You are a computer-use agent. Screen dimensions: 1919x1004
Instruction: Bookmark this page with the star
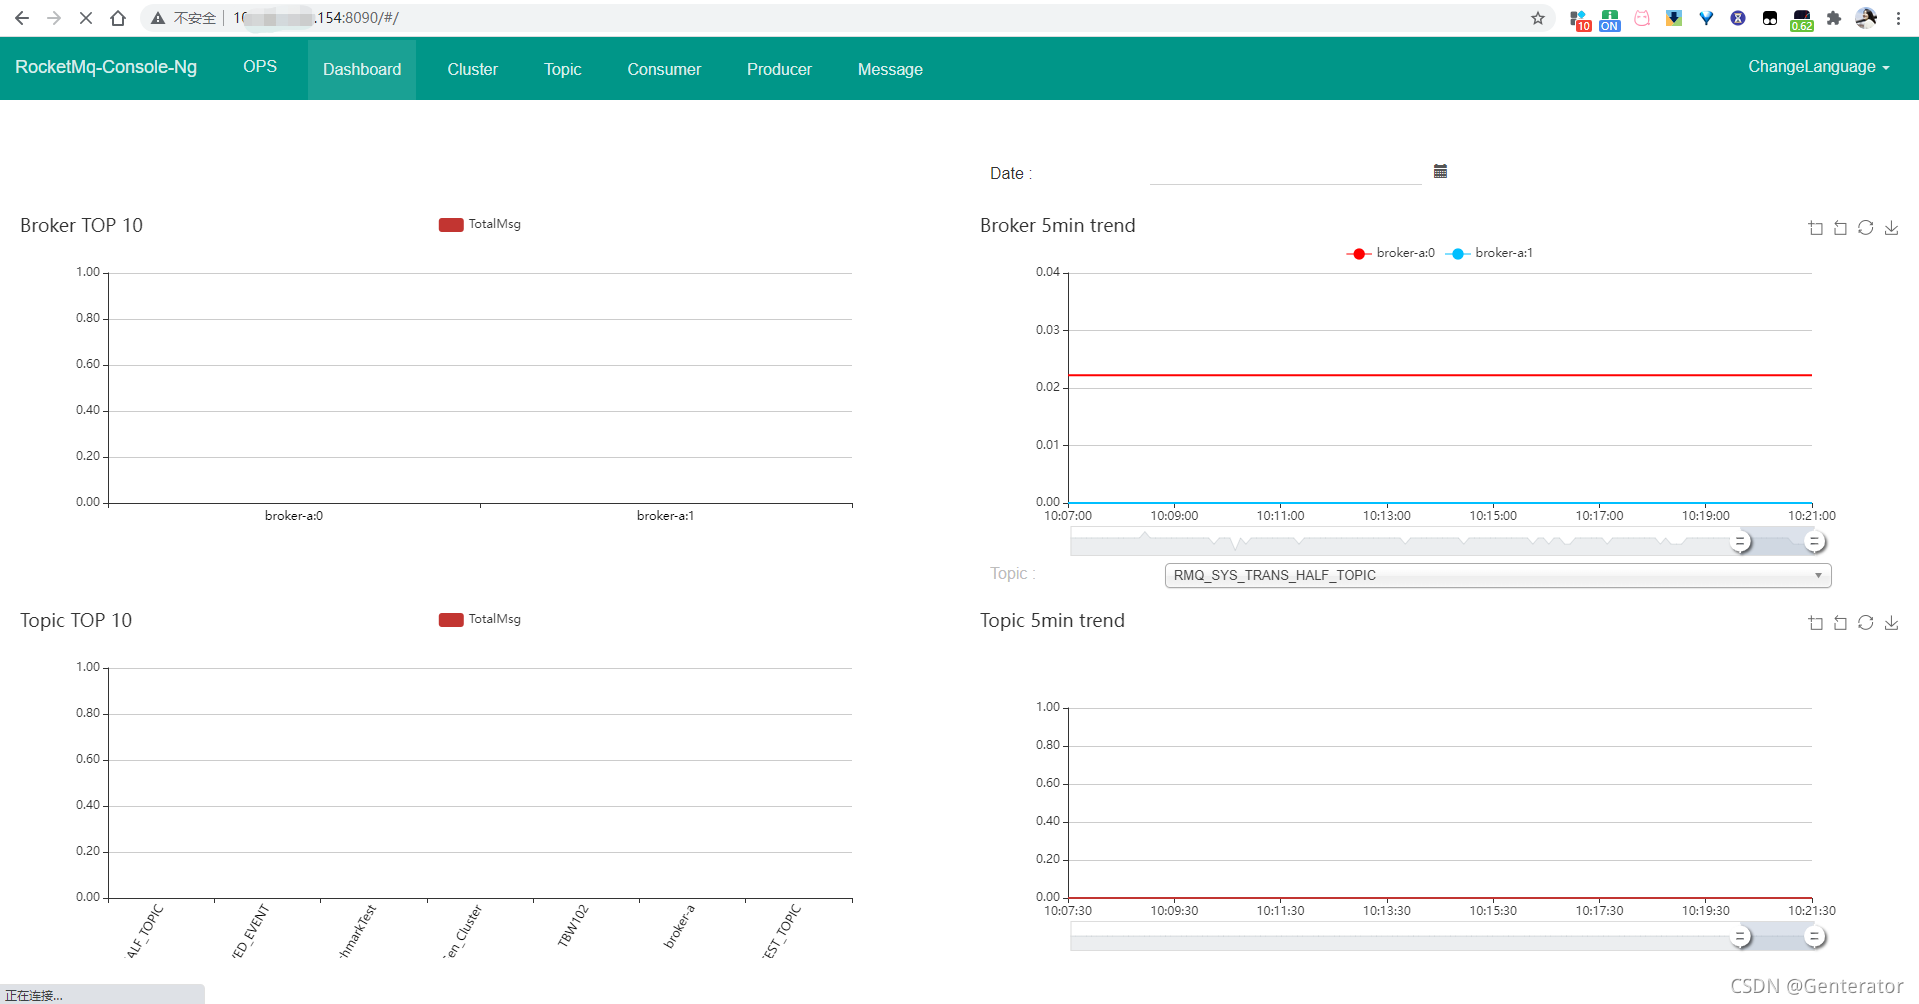point(1538,18)
